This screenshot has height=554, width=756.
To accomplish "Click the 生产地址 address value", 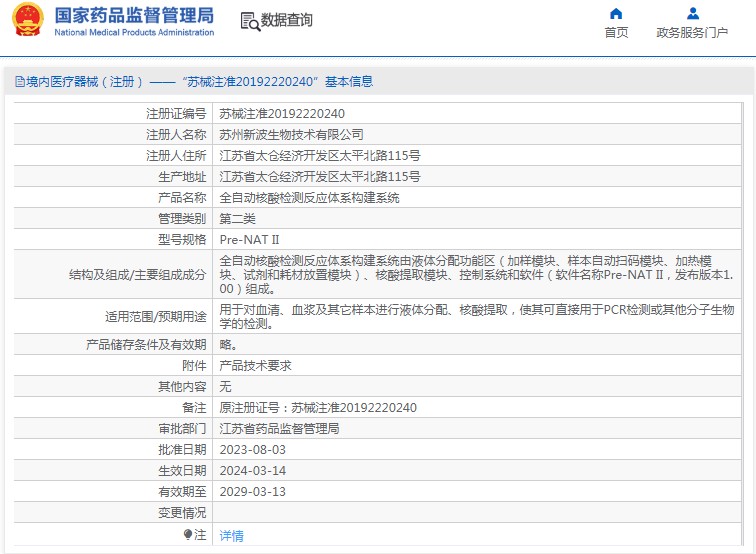I will pyautogui.click(x=320, y=176).
